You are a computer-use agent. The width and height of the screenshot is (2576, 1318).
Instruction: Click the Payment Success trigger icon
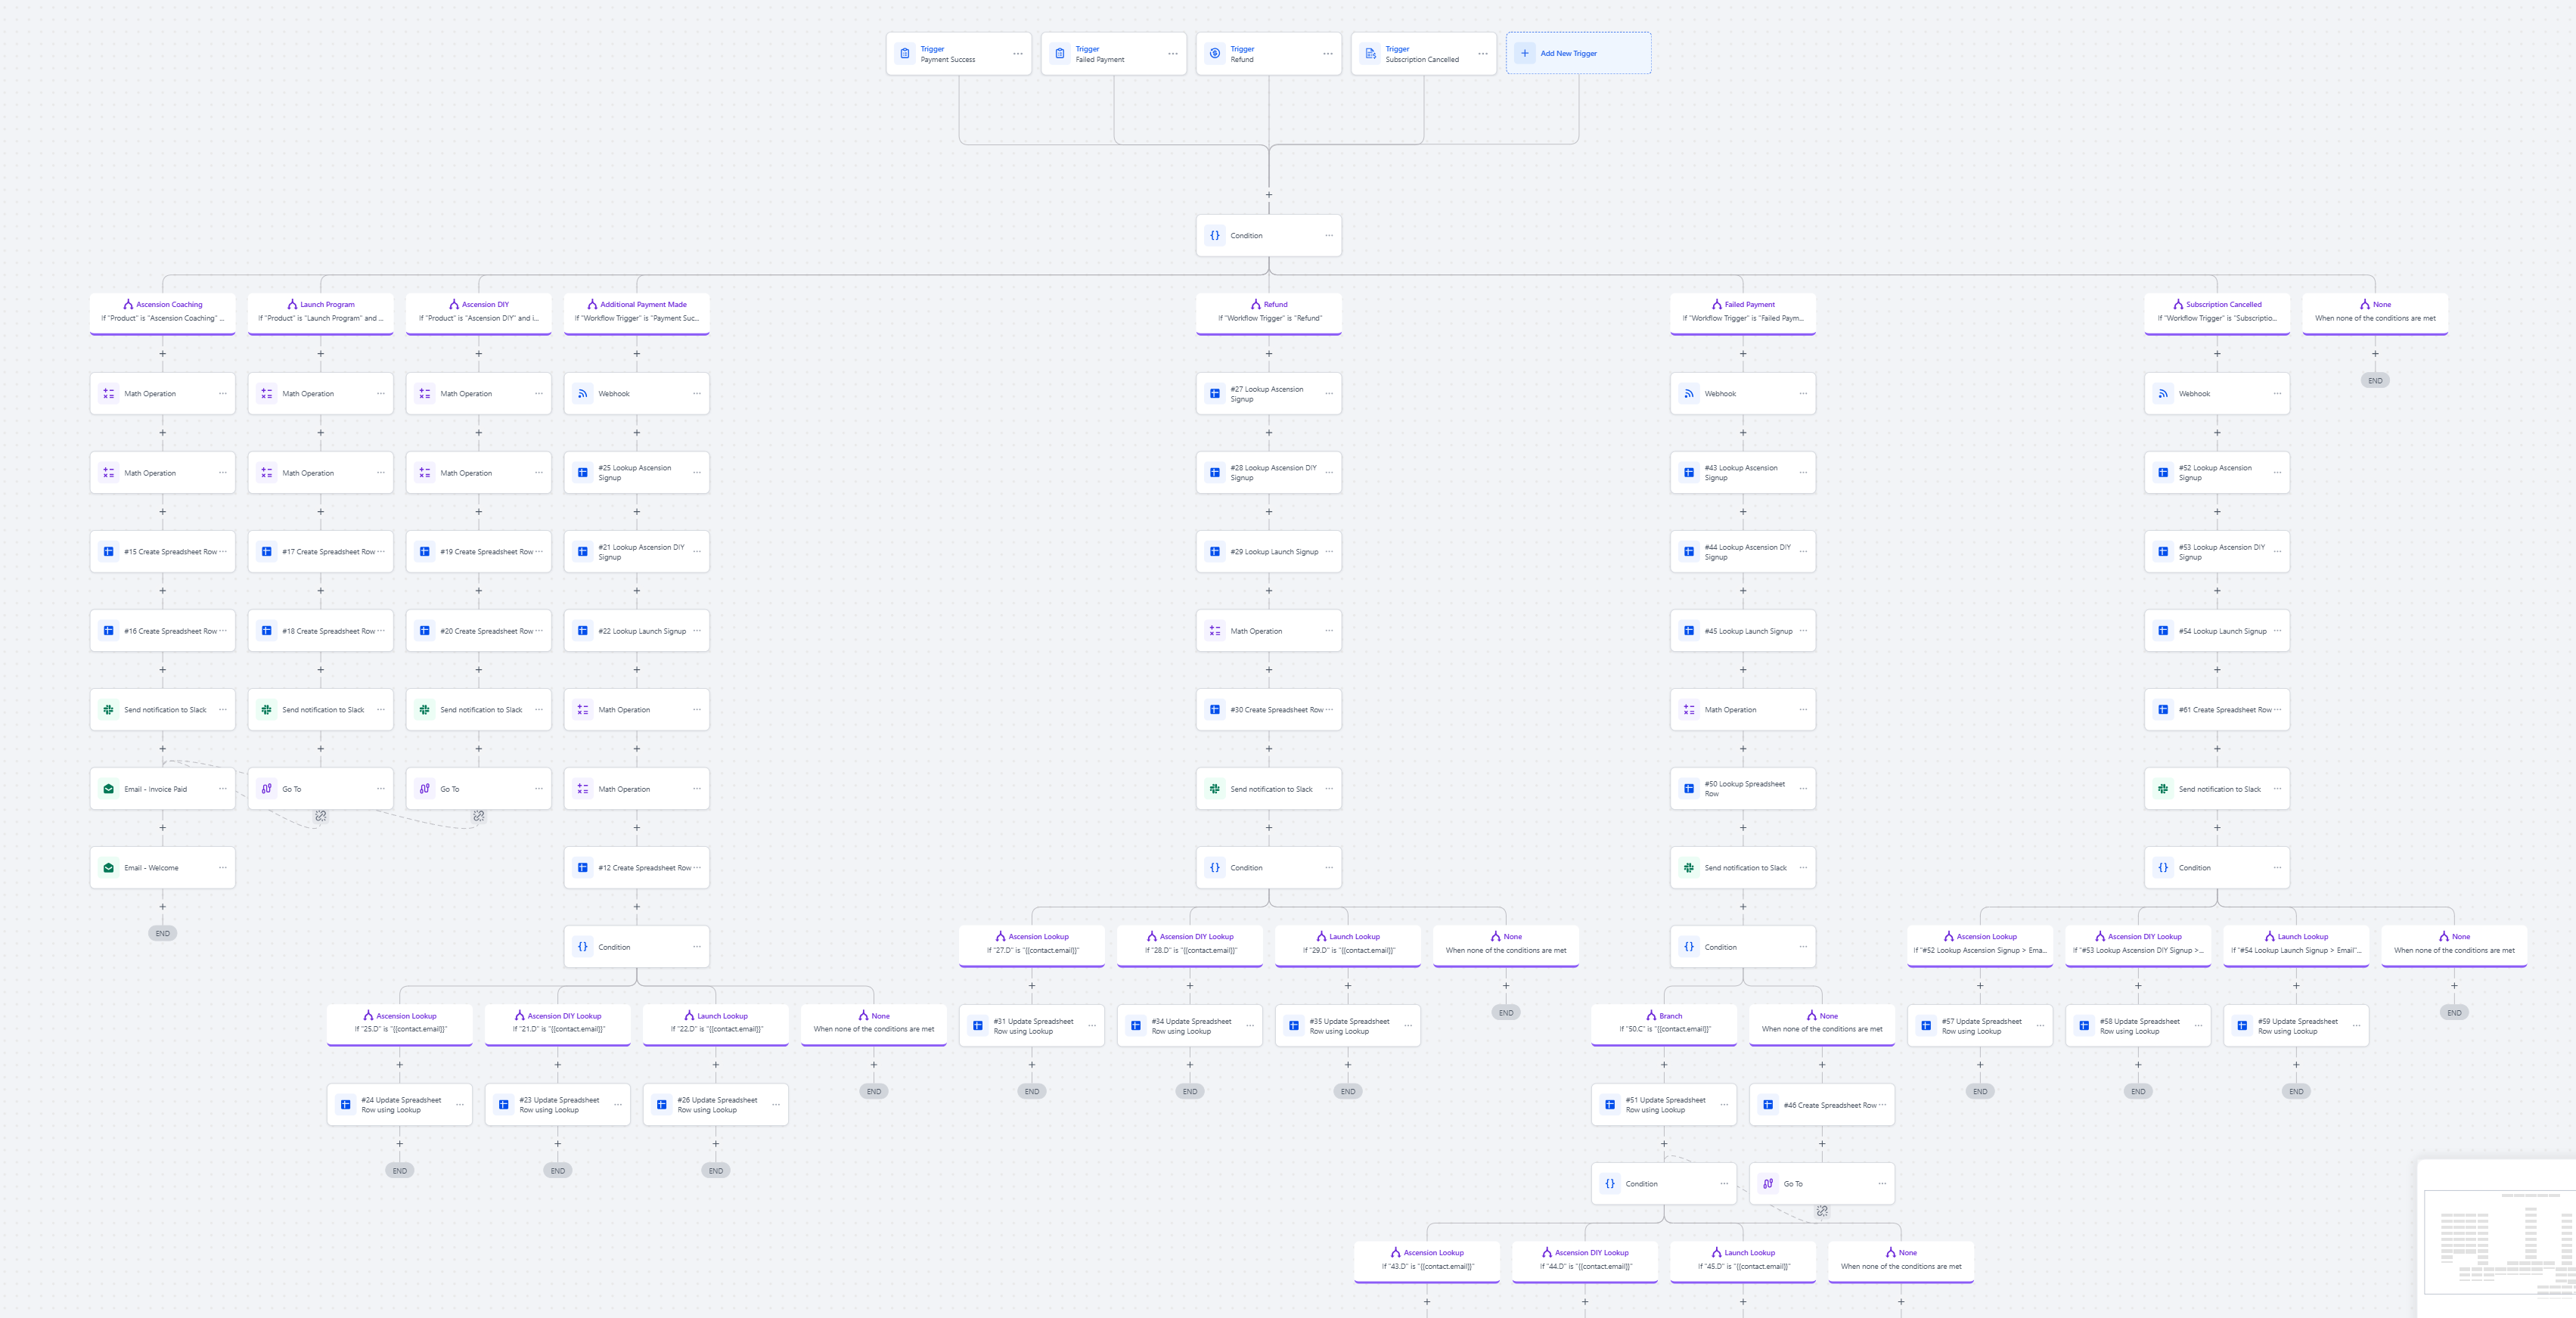coord(904,54)
